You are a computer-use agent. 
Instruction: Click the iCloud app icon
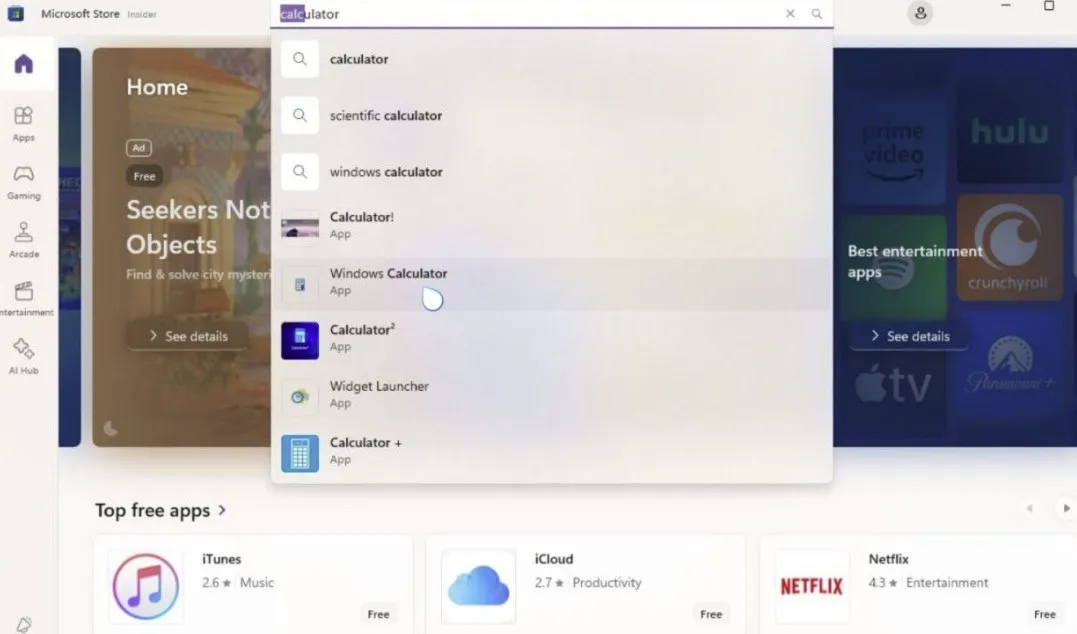(x=478, y=586)
